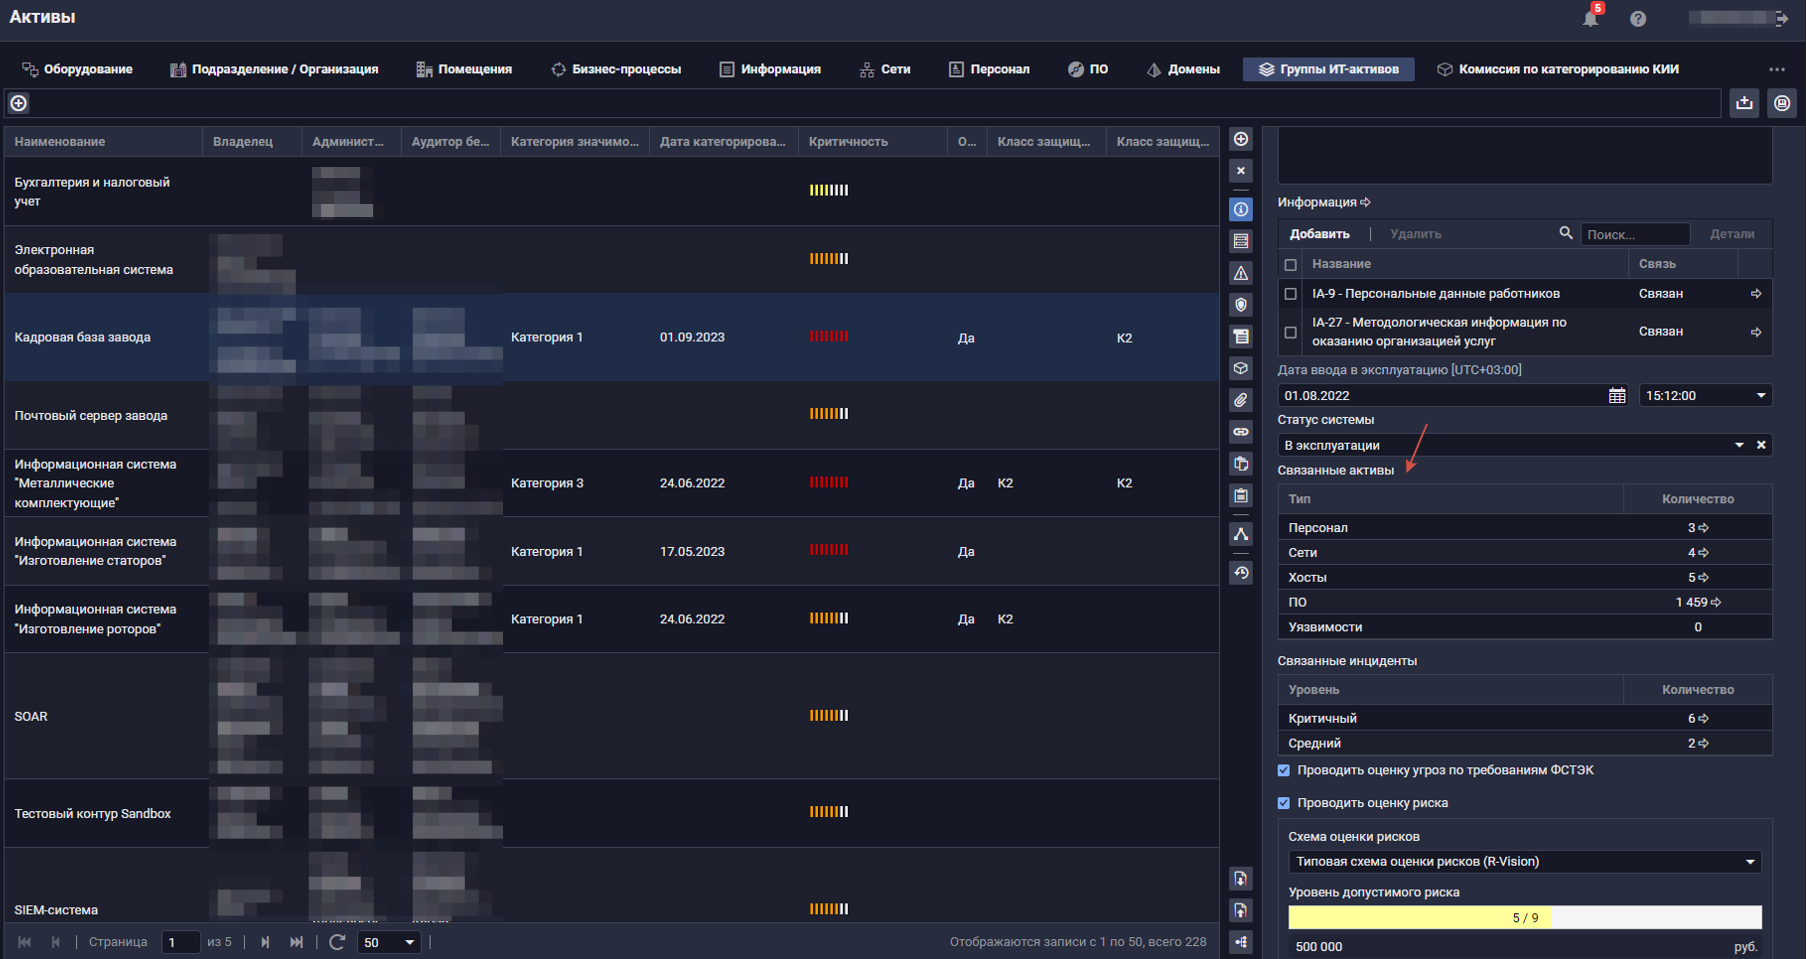Screen dimensions: 1806x959
Task: Adjust the acceptable risk level slider
Action: click(1524, 917)
